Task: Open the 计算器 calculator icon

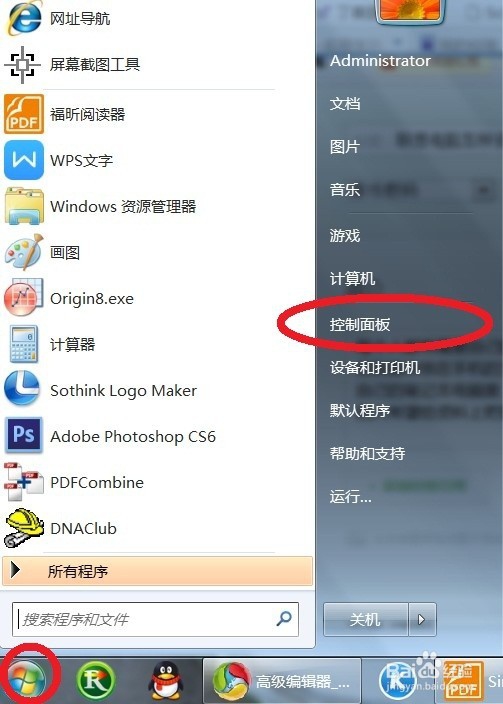Action: click(24, 344)
